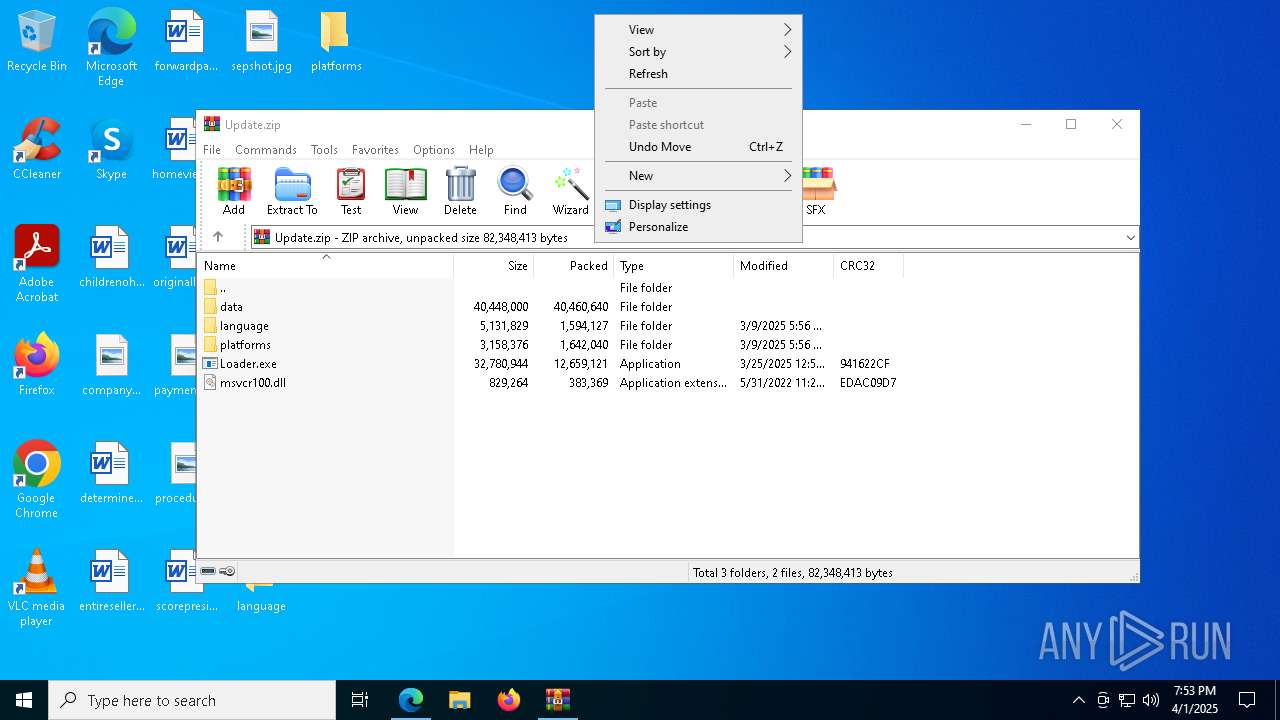Click the Find magnifier icon
The image size is (1280, 720).
(x=515, y=191)
